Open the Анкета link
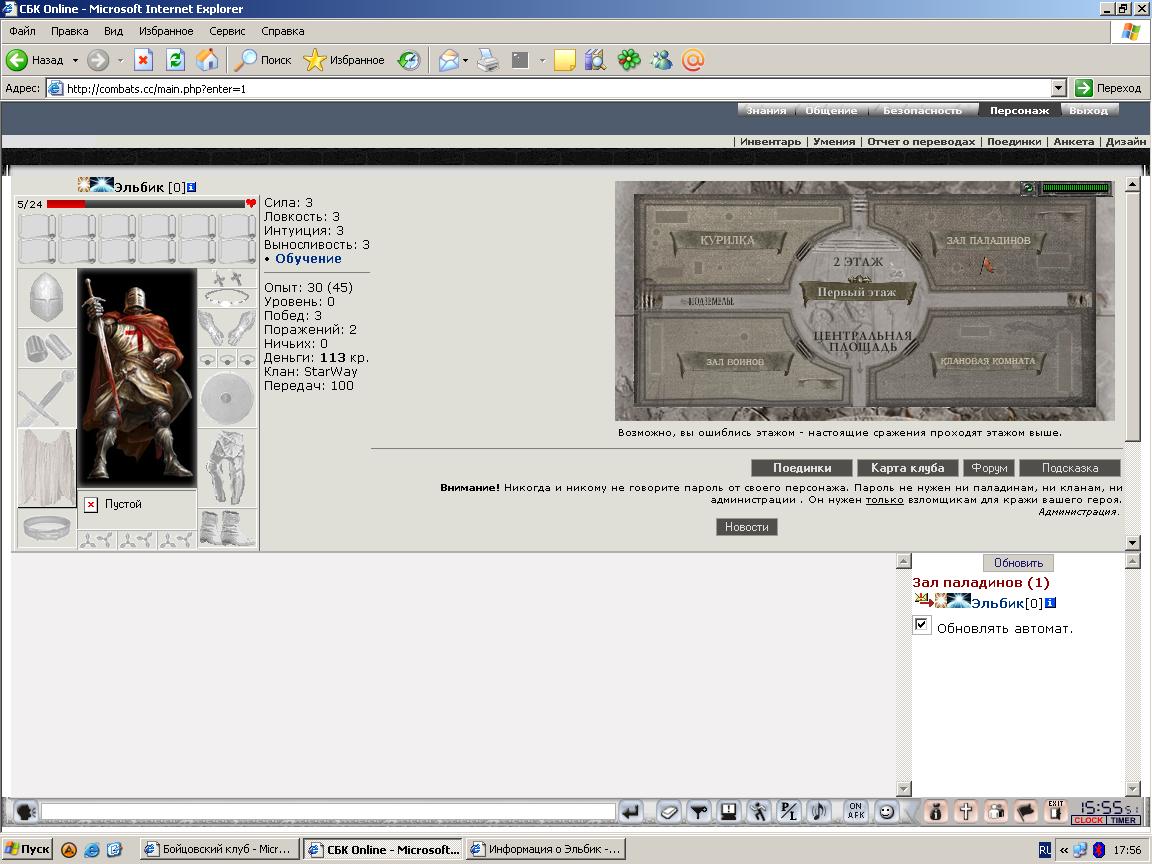This screenshot has height=864, width=1152. pyautogui.click(x=1073, y=142)
